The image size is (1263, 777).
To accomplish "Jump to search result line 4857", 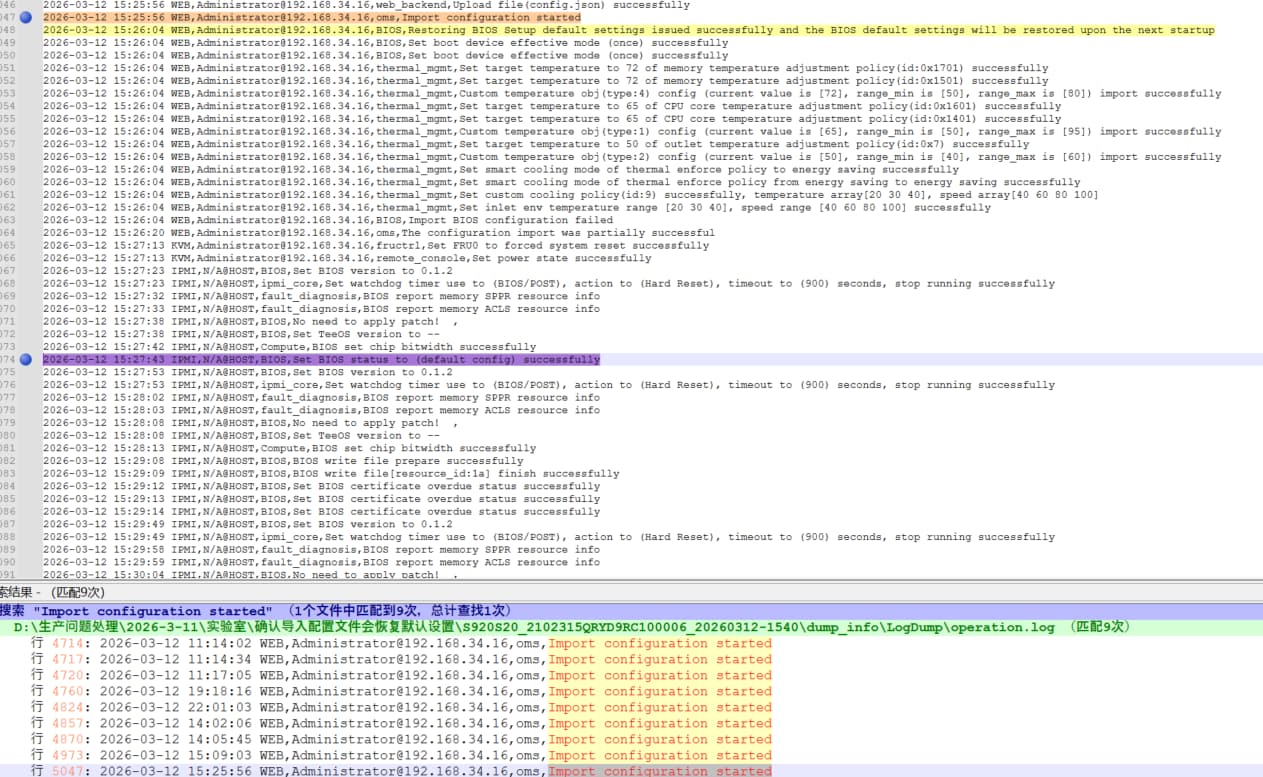I will click(400, 723).
